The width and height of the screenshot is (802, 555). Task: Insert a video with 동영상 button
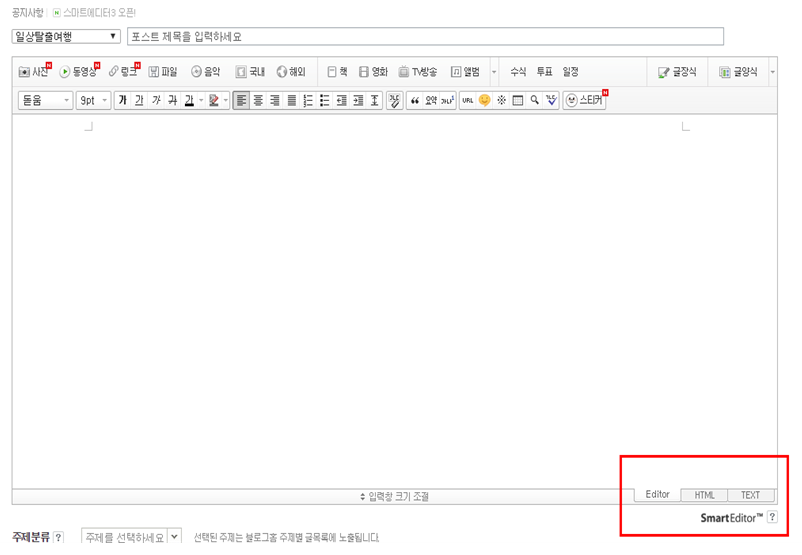pos(78,72)
